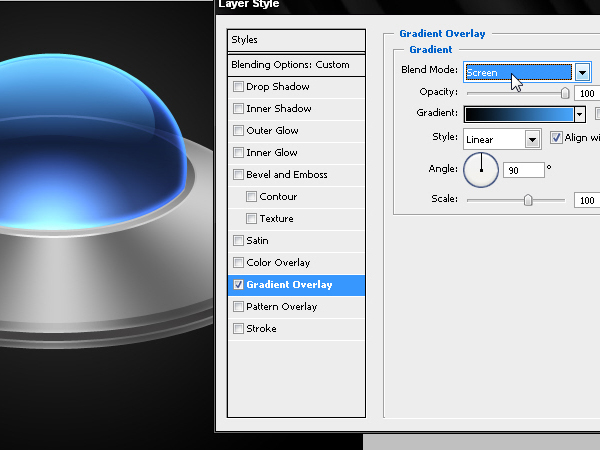Uncheck the Gradient Overlay checkbox
The image size is (600, 450).
pyautogui.click(x=238, y=285)
